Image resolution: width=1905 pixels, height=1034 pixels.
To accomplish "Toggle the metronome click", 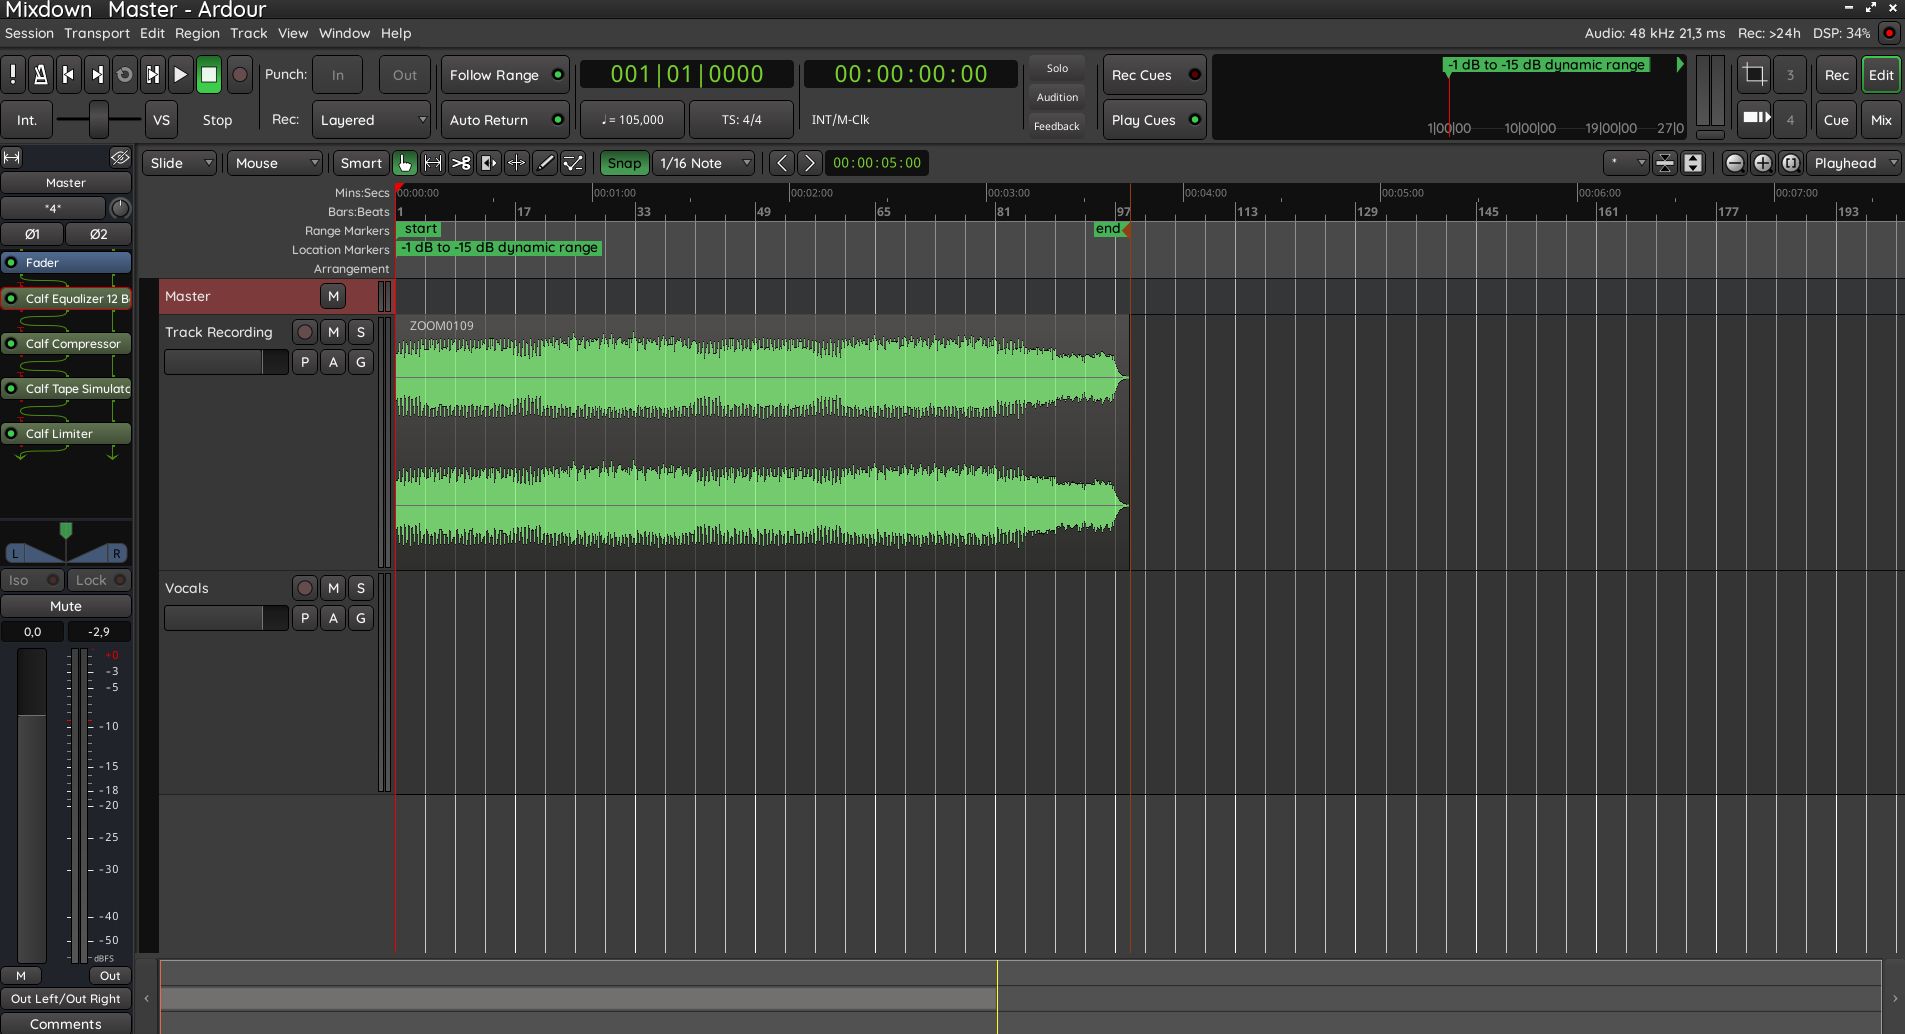I will pyautogui.click(x=41, y=75).
